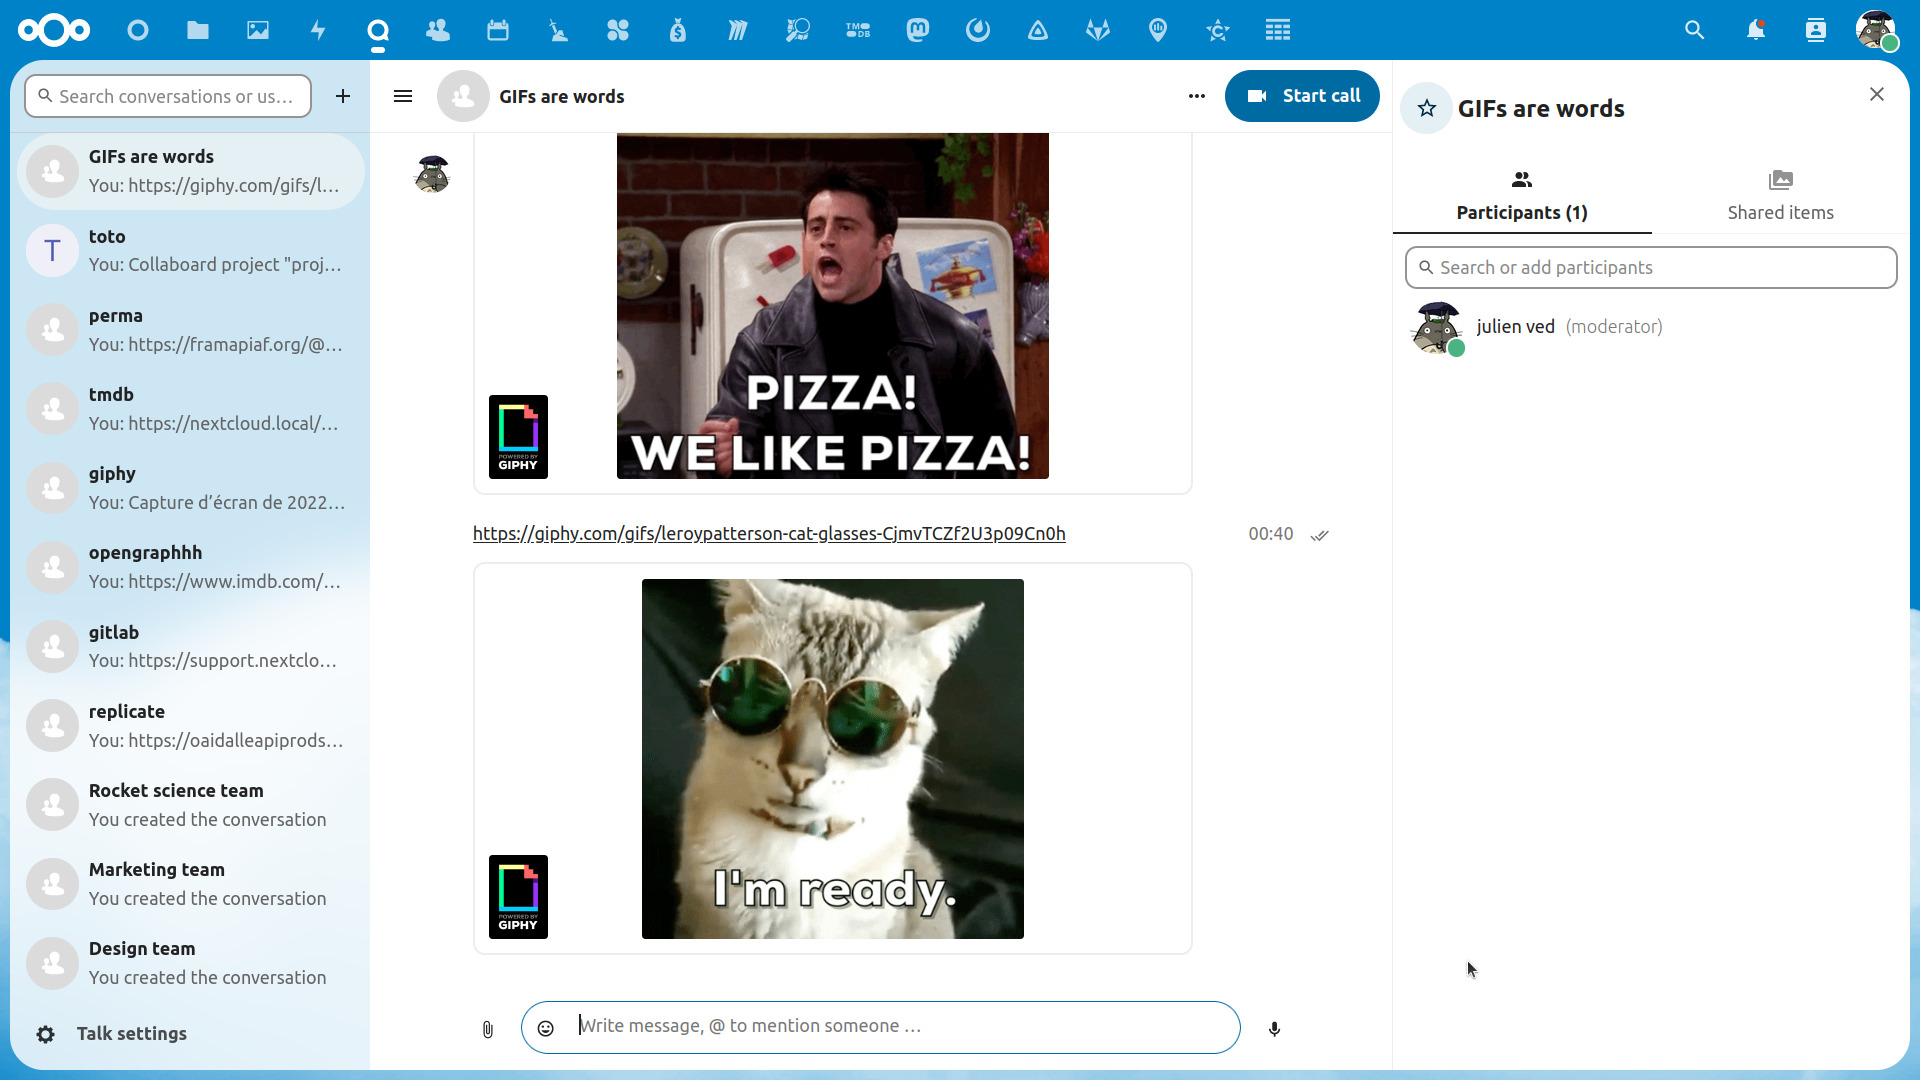The height and width of the screenshot is (1080, 1920).
Task: Click the I'm ready cat GIF
Action: (832, 759)
